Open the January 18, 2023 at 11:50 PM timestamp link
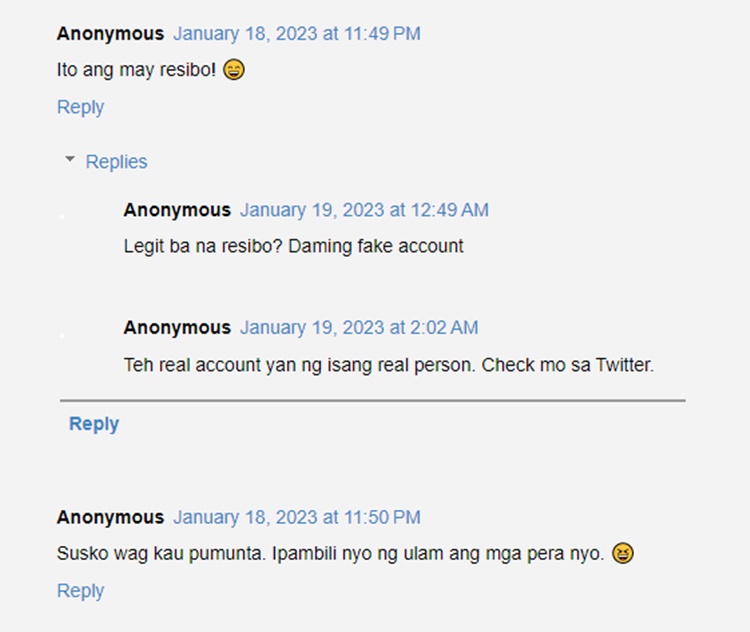The width and height of the screenshot is (750, 632). click(297, 517)
